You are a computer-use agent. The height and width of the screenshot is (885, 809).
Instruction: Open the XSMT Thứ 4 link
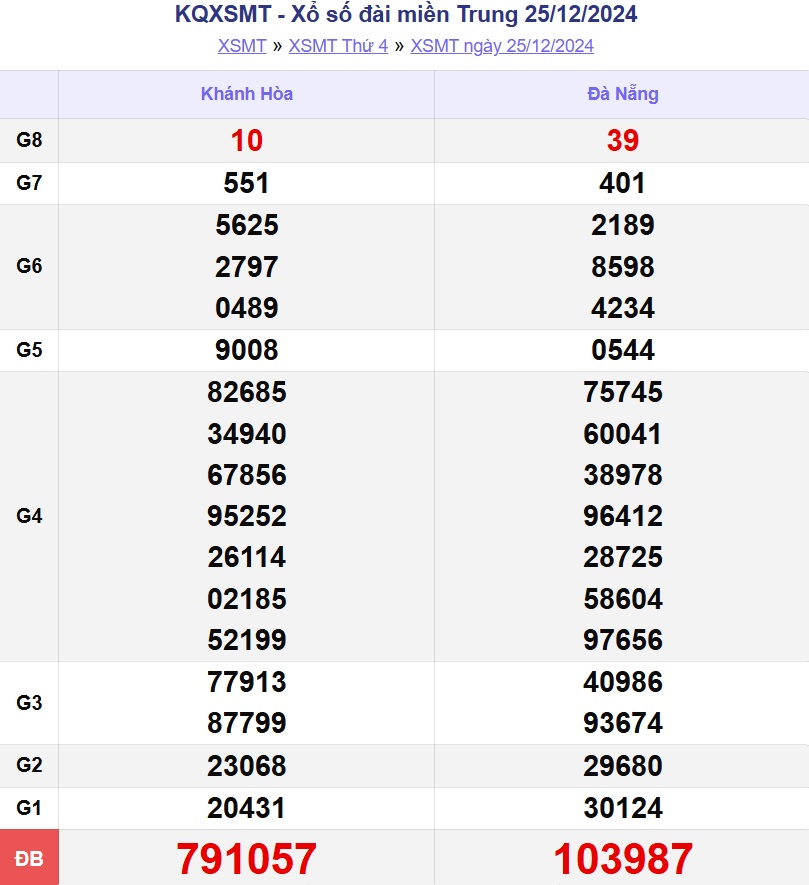338,46
